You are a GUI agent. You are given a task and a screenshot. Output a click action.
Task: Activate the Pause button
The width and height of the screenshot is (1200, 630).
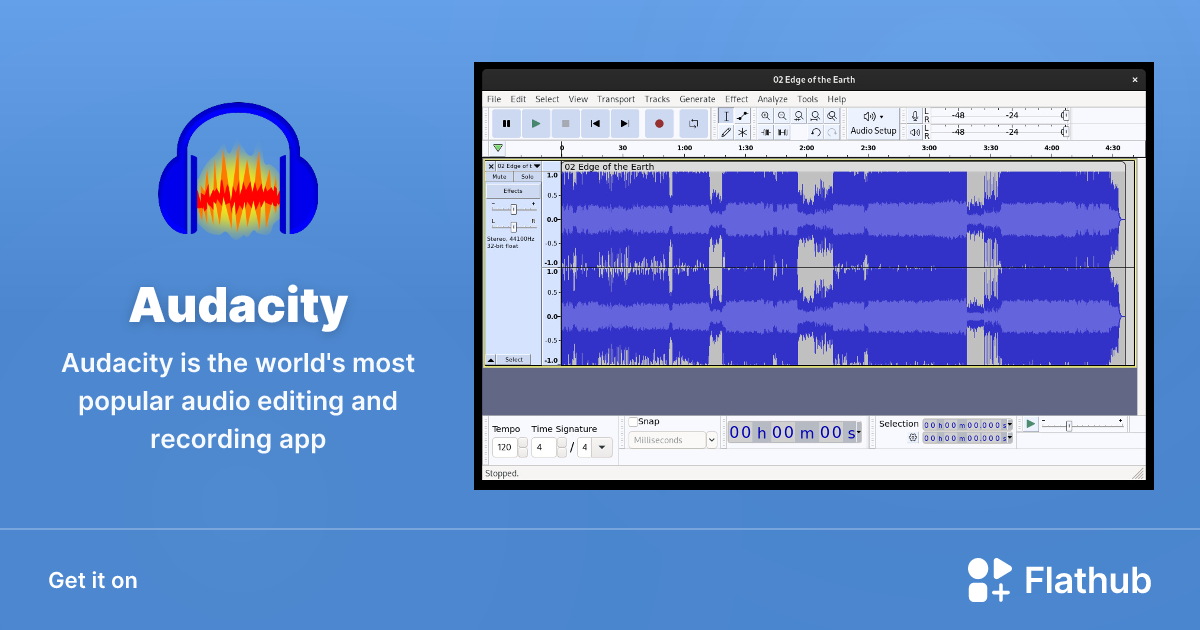[506, 122]
